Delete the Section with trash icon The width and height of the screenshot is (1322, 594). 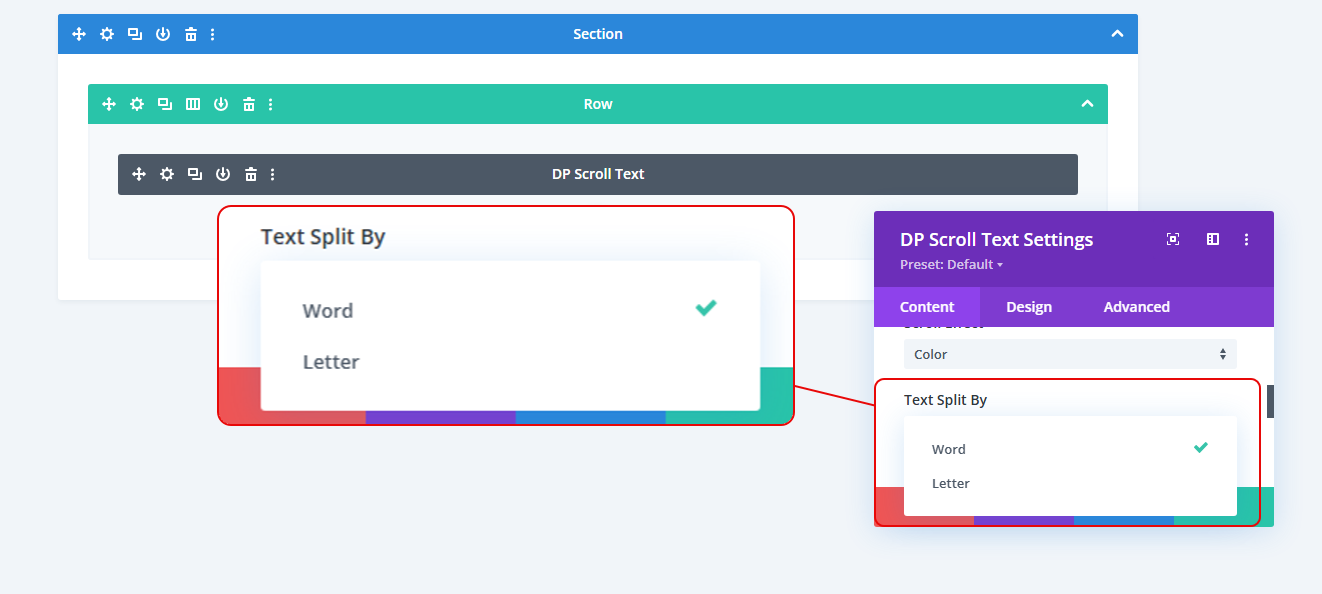click(x=191, y=34)
